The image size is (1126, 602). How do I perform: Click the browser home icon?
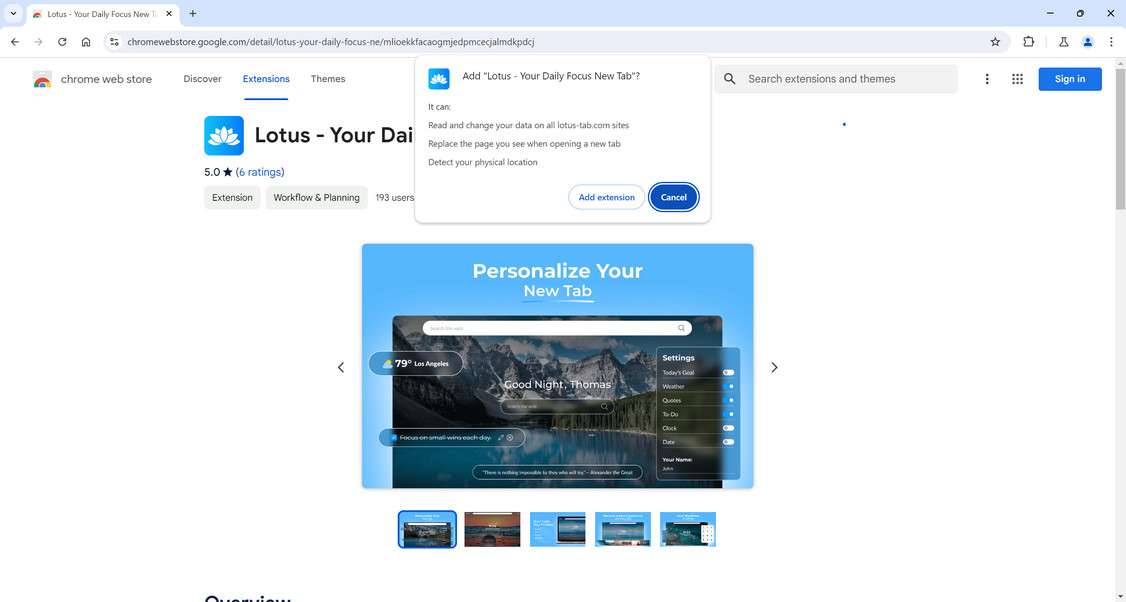[x=86, y=42]
